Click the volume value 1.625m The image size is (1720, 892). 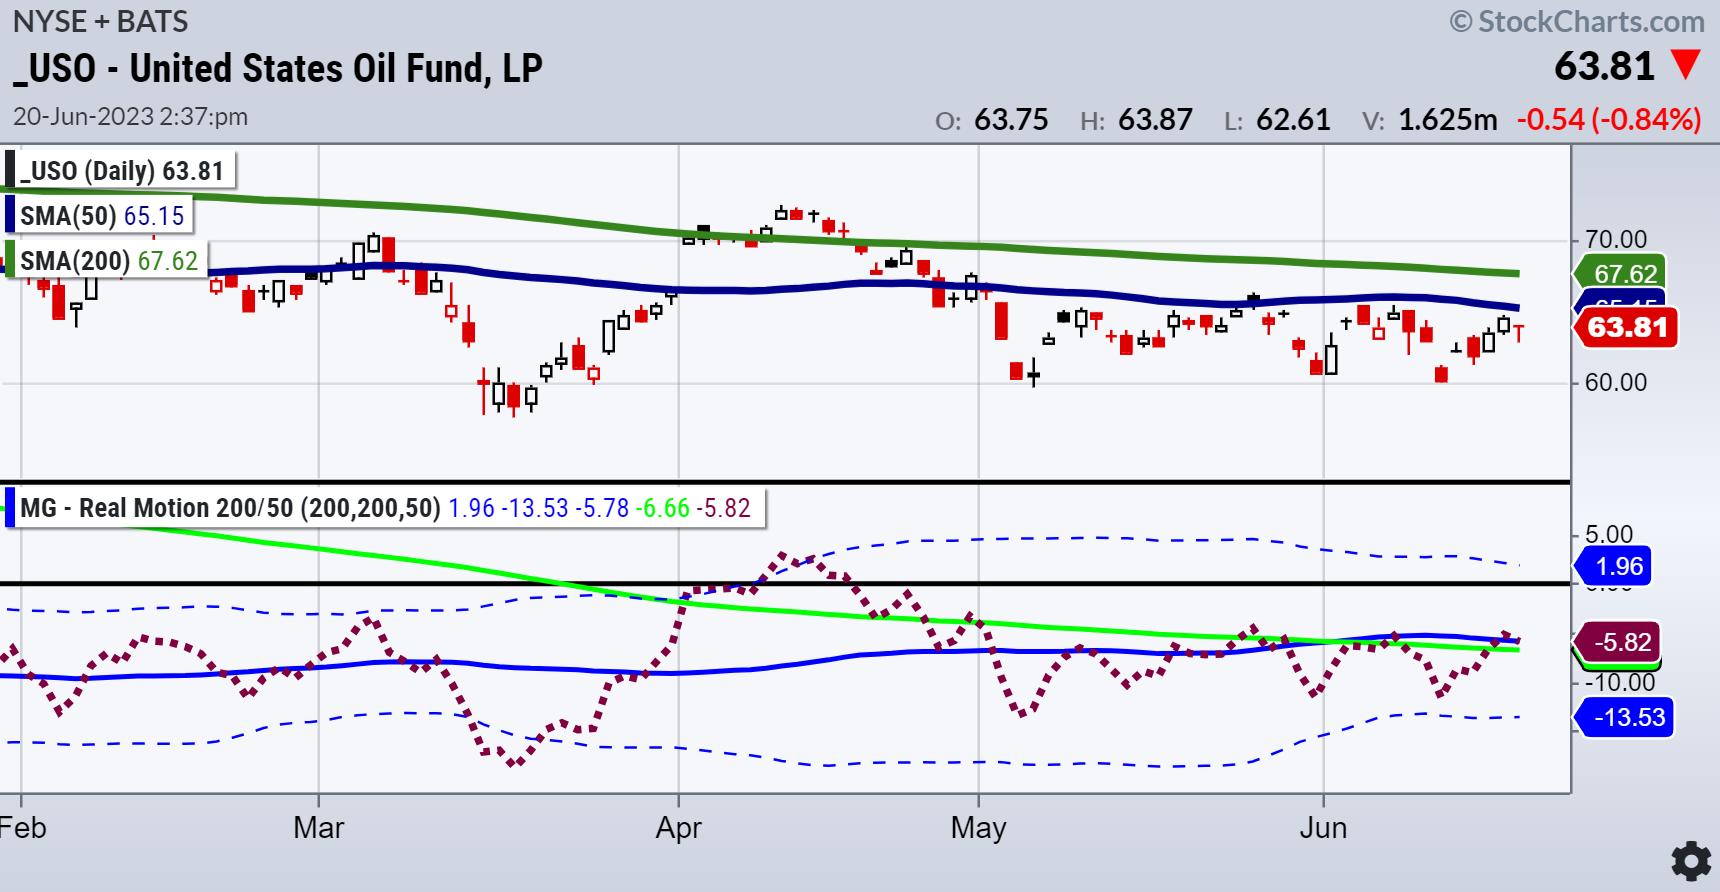(x=1447, y=120)
